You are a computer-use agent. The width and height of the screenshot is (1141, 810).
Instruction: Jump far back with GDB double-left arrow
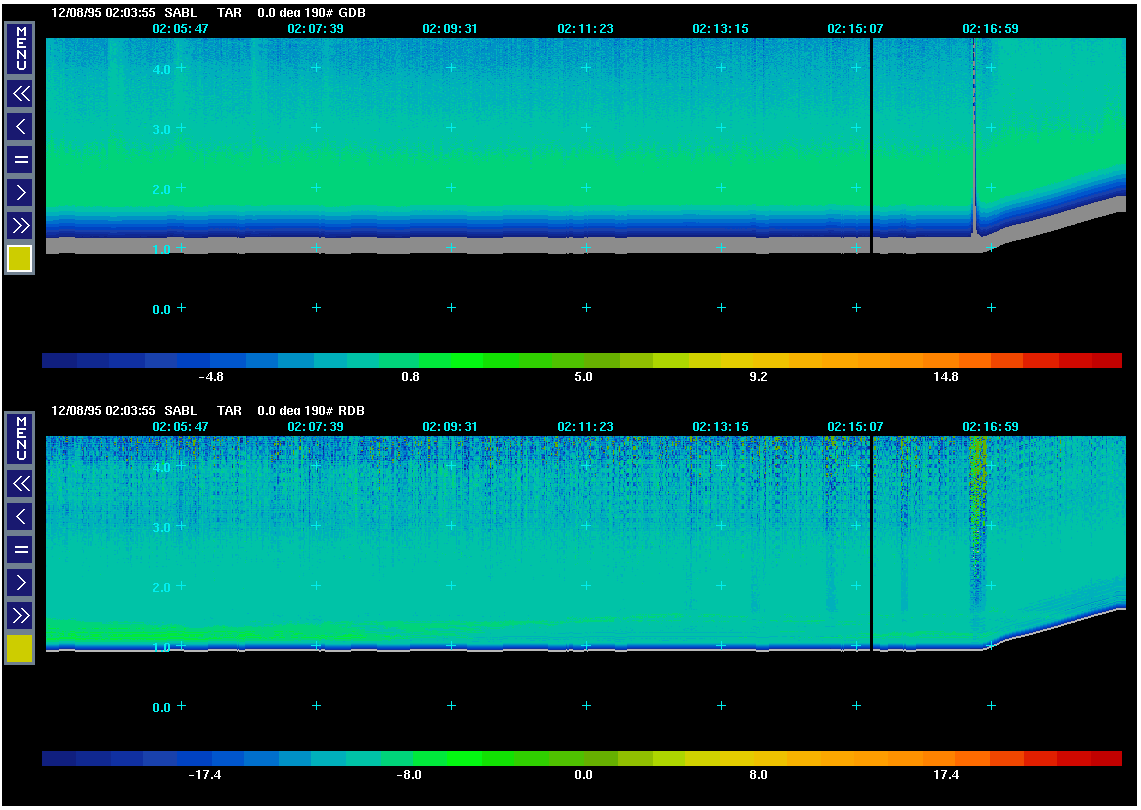[x=20, y=94]
